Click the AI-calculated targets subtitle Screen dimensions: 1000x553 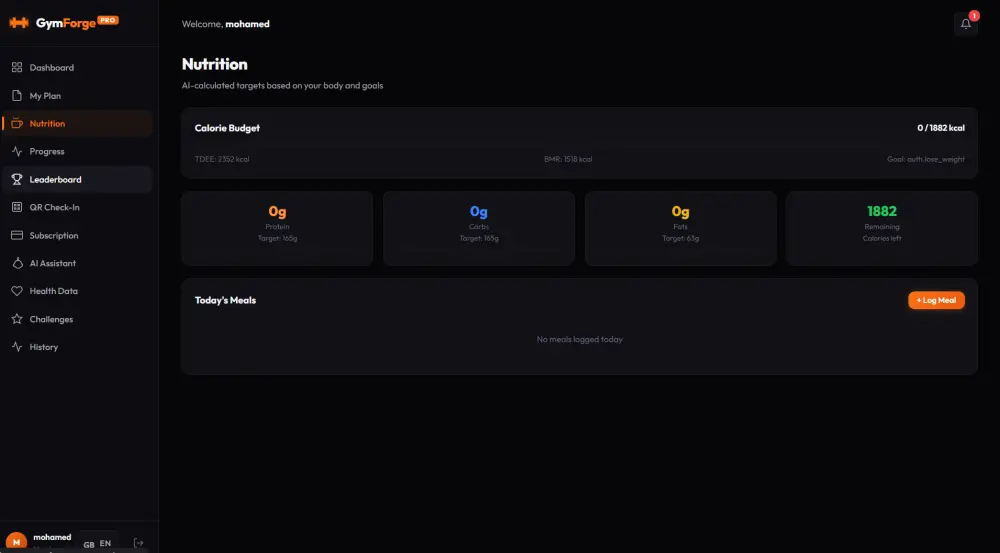click(283, 85)
